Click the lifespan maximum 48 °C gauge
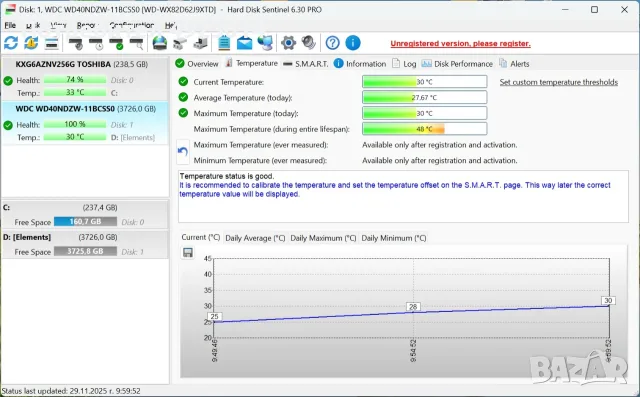 tap(424, 129)
